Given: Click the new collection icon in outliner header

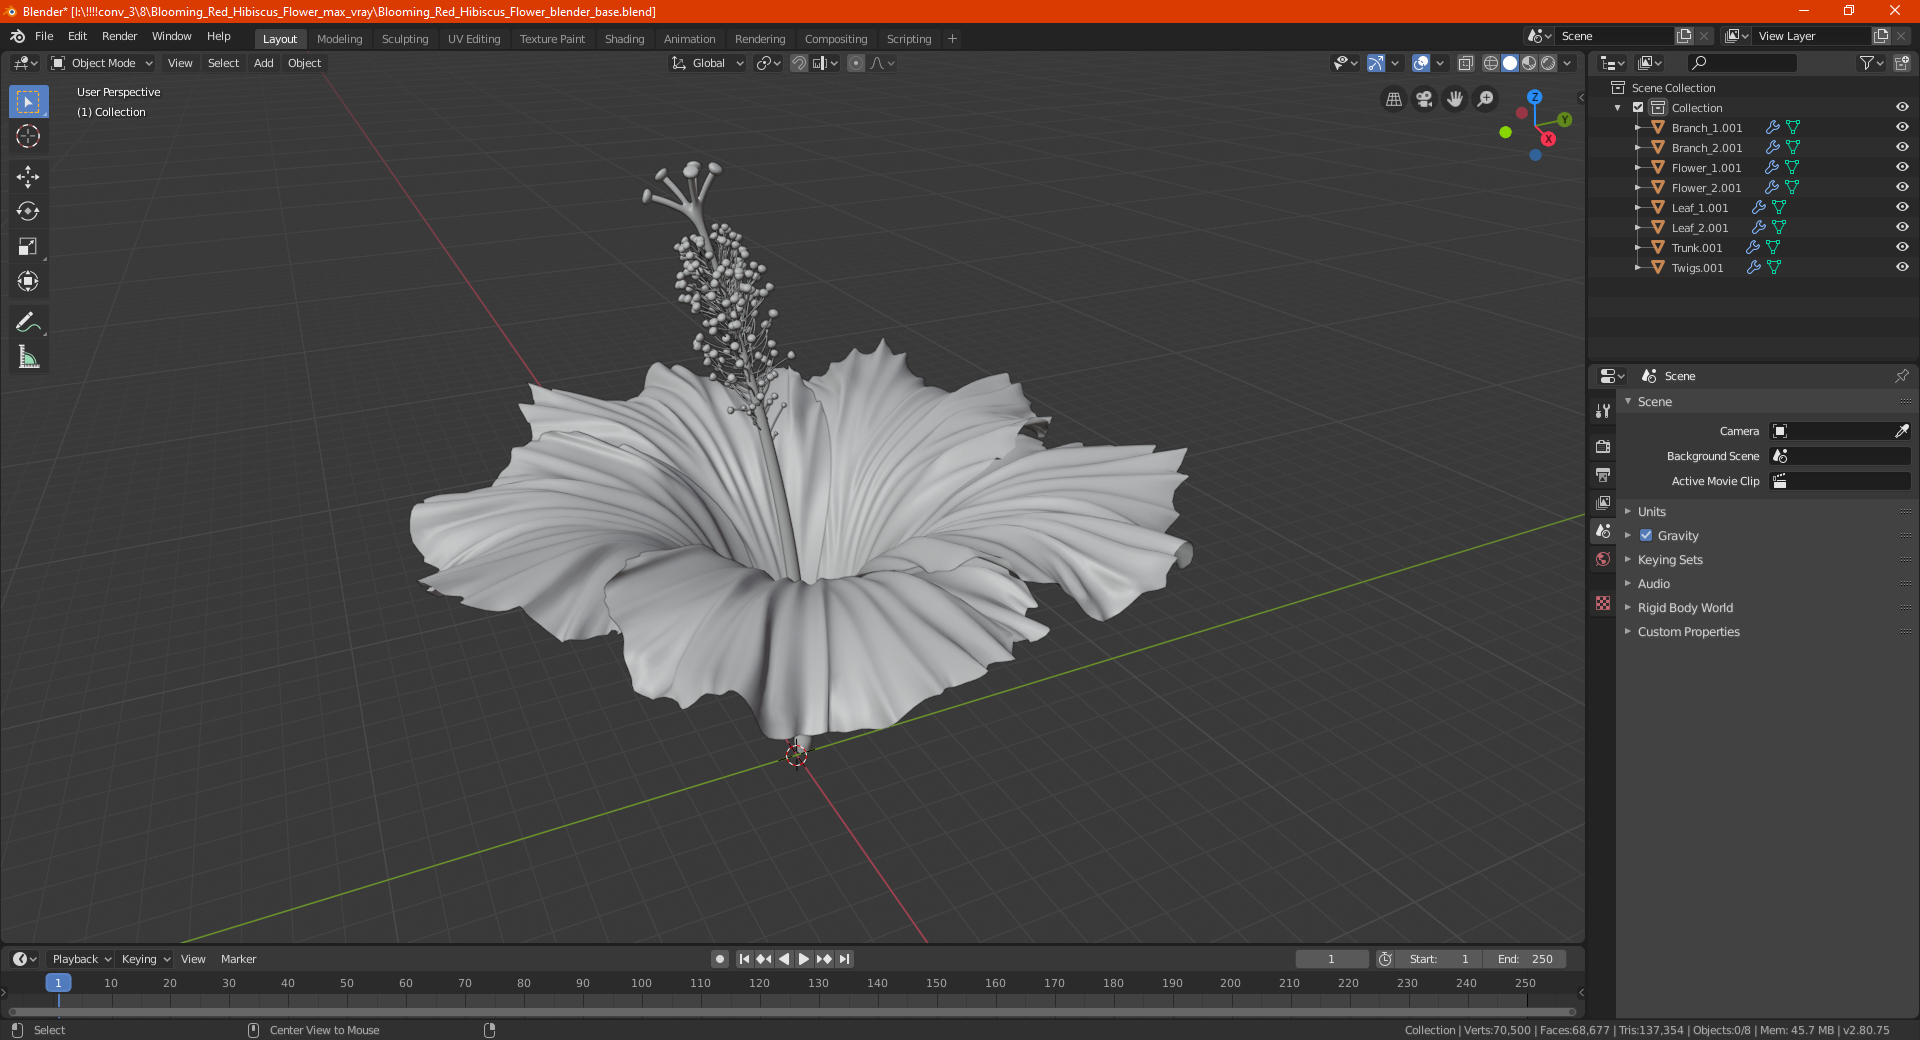Looking at the screenshot, I should [1902, 63].
